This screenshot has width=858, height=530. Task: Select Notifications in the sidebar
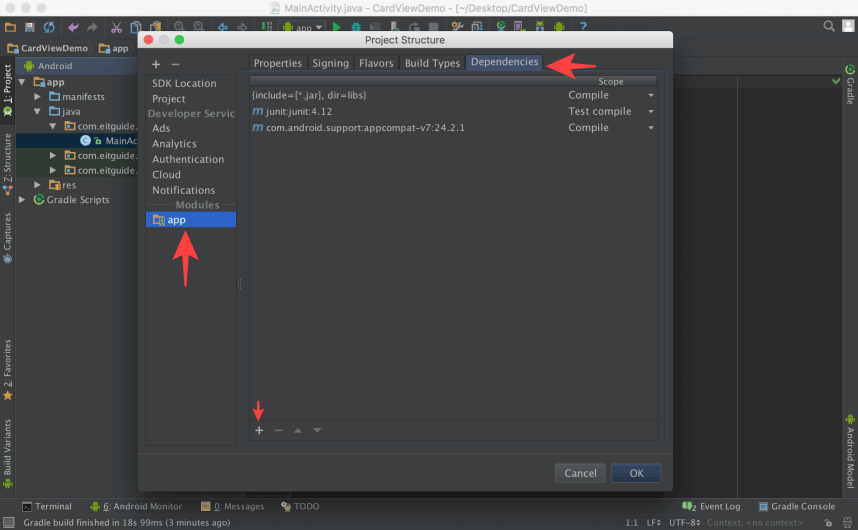(183, 190)
